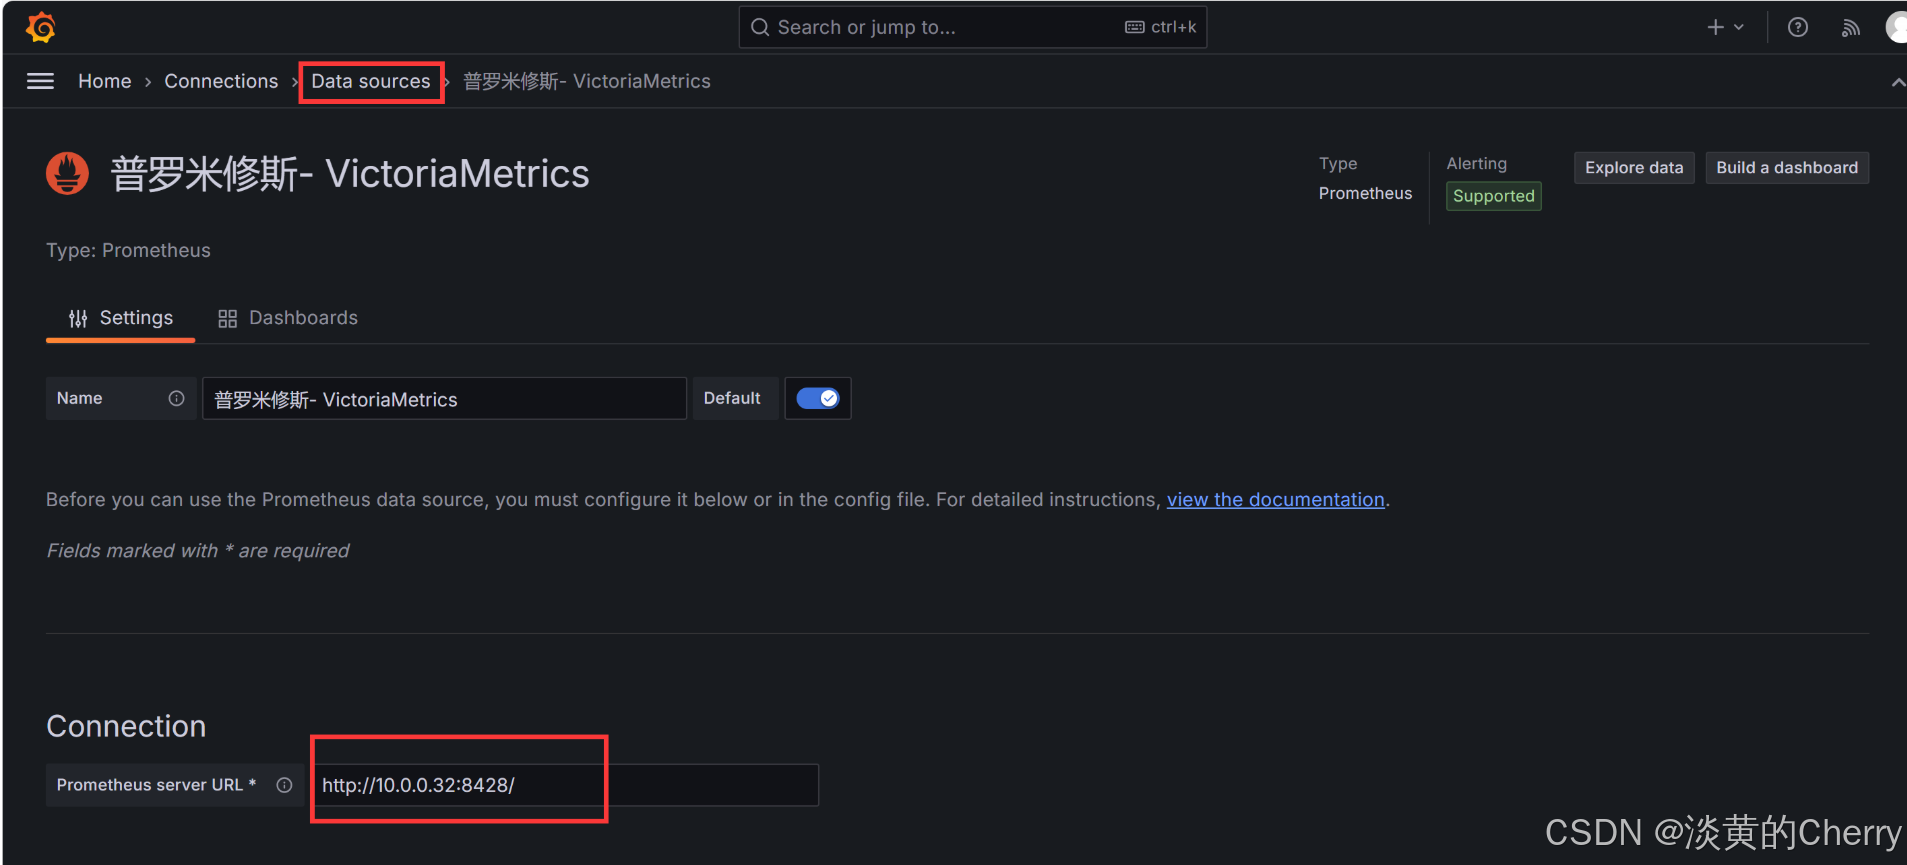Open the help question mark icon

point(1797,27)
